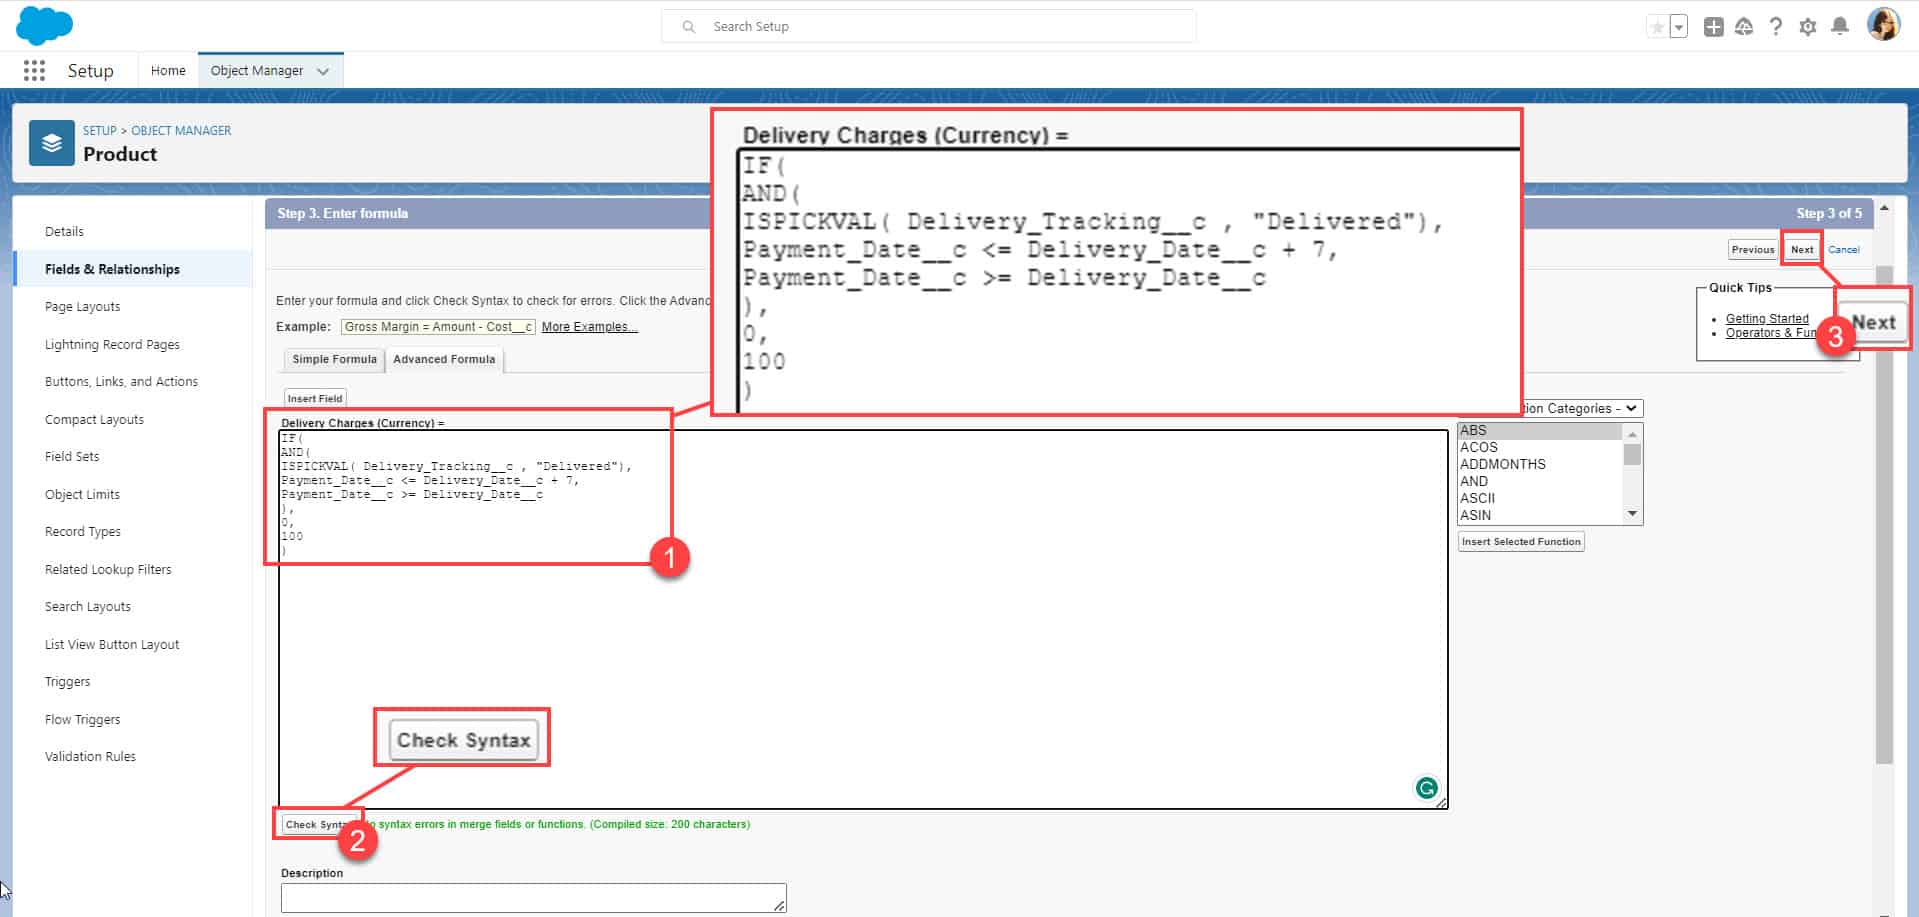Screen dimensions: 1919x917
Task: Open the Function Categories dropdown
Action: tap(1575, 408)
